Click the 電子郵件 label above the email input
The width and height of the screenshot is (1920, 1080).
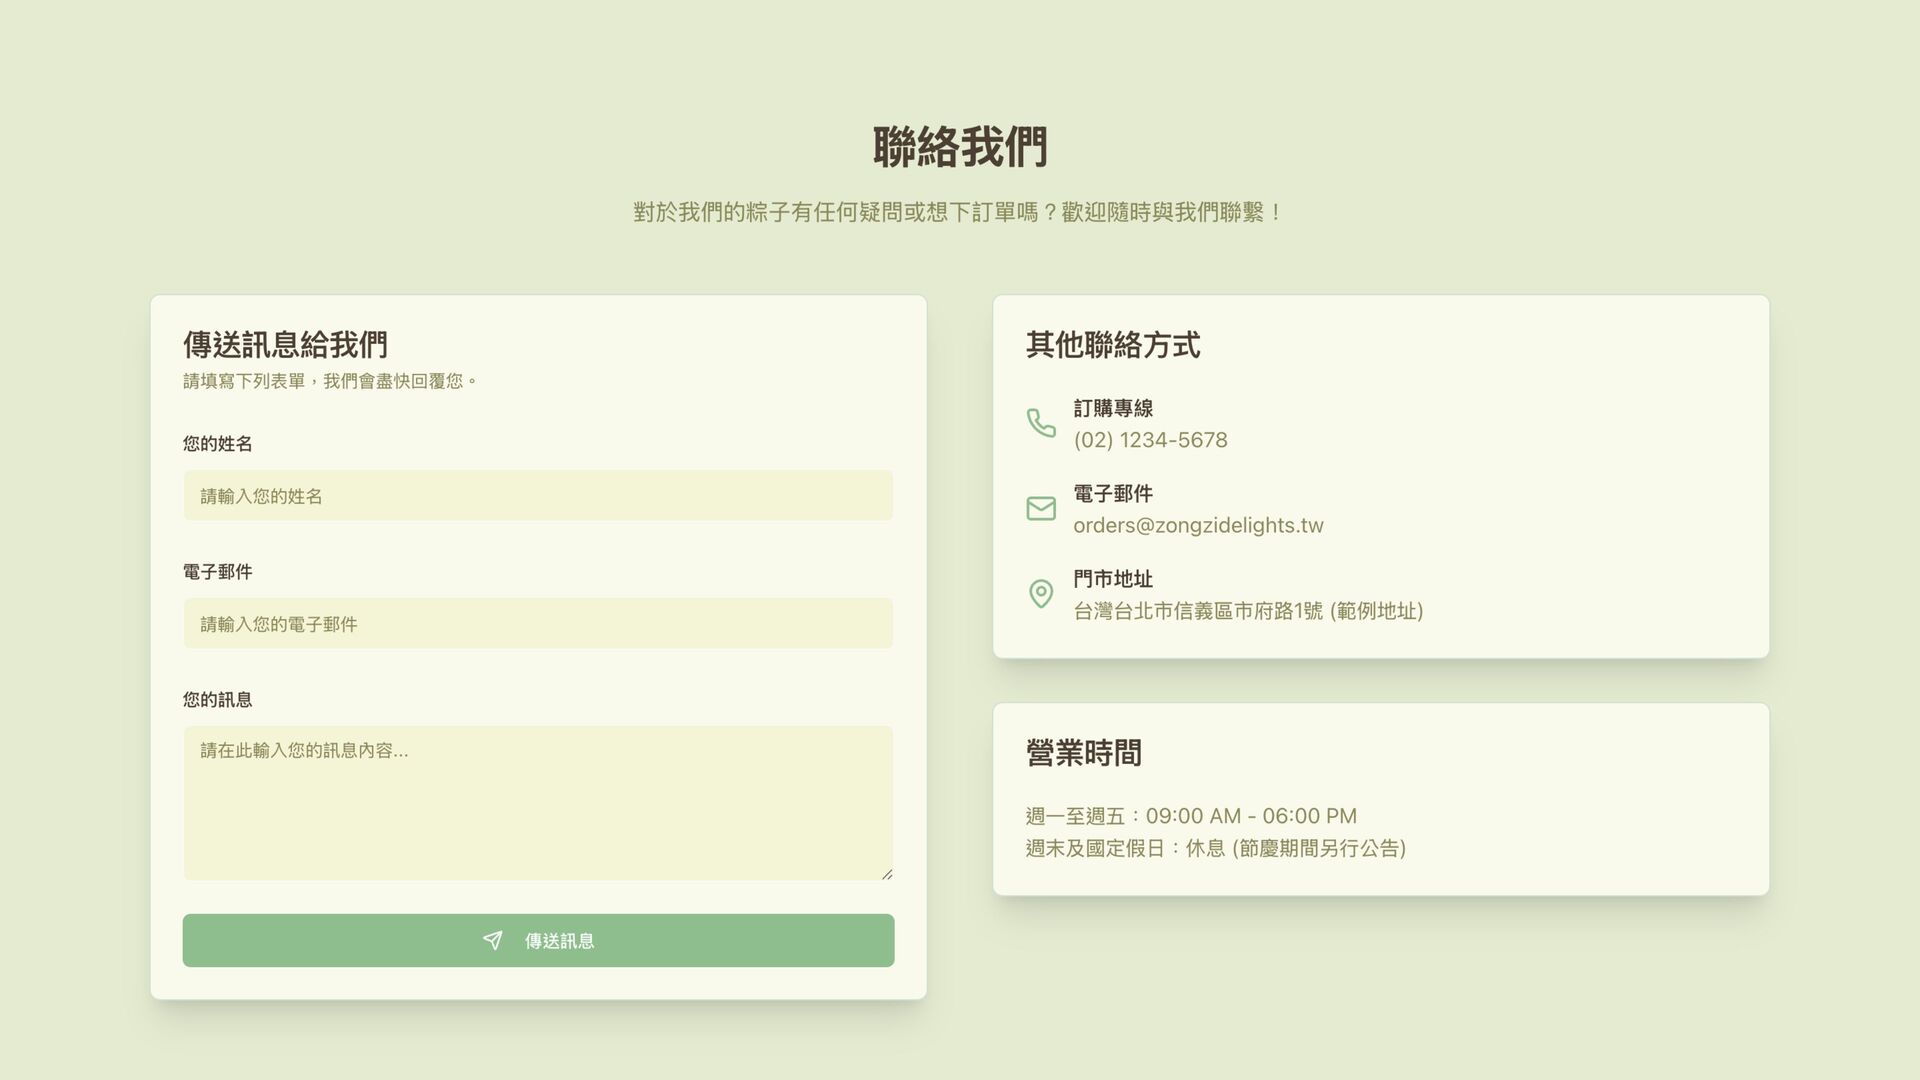(x=217, y=572)
